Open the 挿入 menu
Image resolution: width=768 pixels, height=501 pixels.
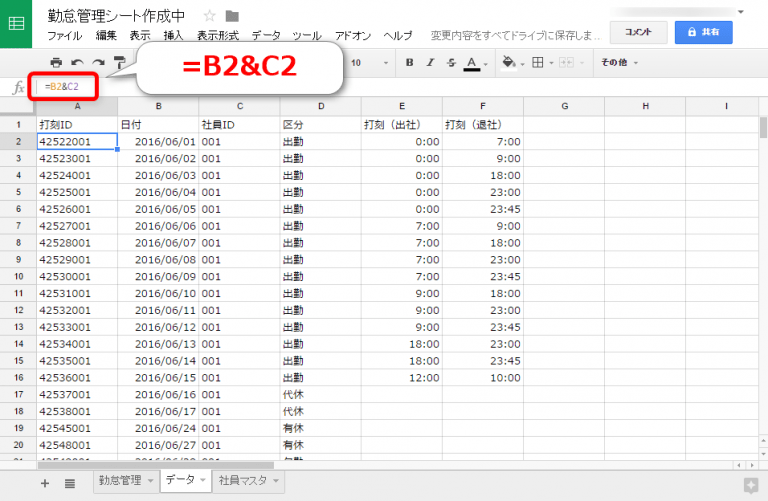[173, 35]
